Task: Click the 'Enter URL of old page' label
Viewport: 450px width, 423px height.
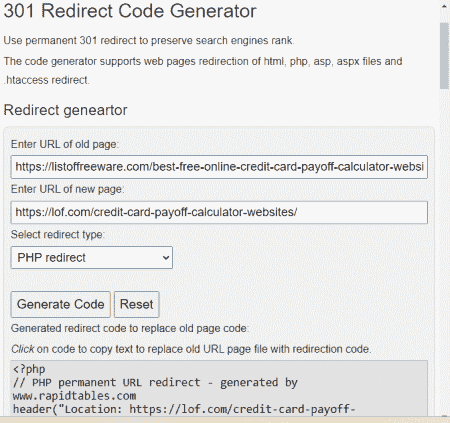Action: coord(65,144)
